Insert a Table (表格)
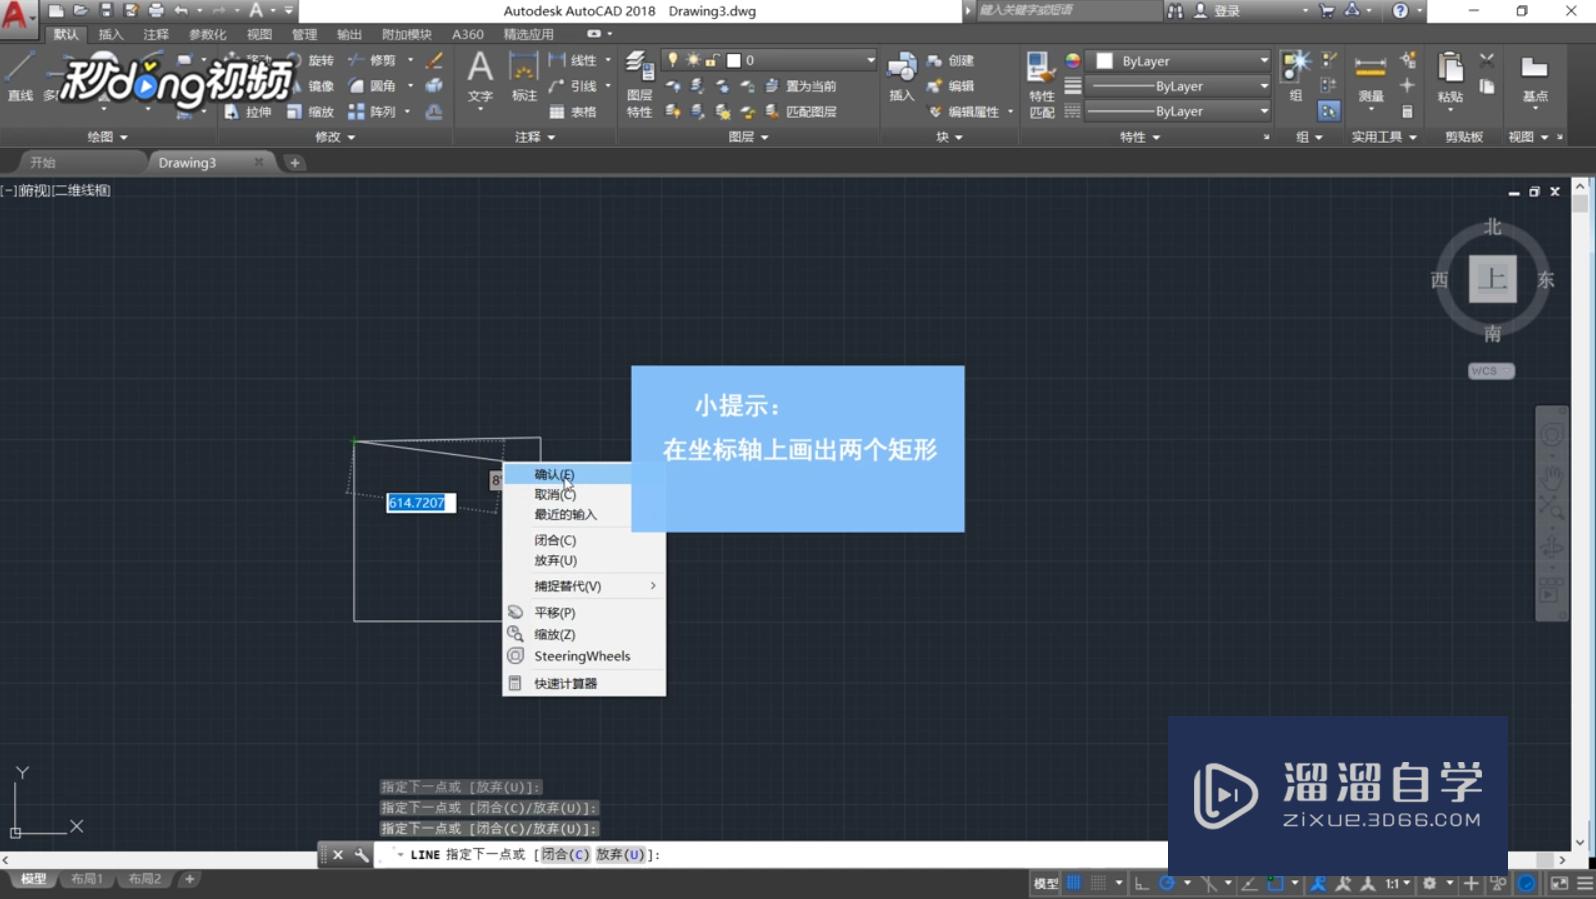Image resolution: width=1596 pixels, height=899 pixels. (573, 112)
